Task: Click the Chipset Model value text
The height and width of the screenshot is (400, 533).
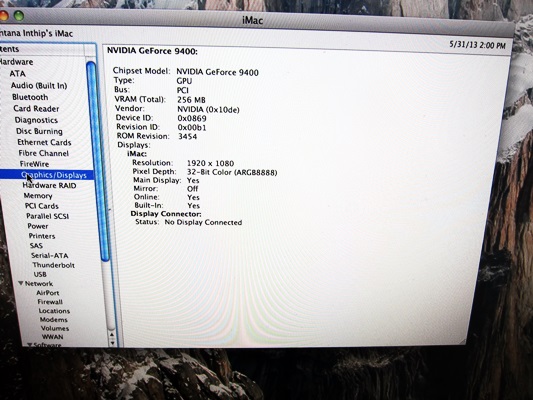Action: pos(217,72)
